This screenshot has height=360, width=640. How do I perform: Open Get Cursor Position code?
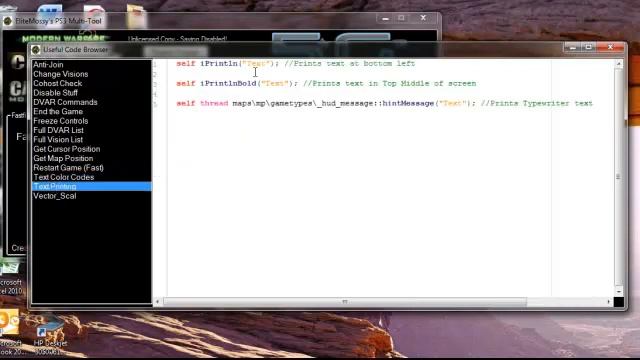[67, 149]
